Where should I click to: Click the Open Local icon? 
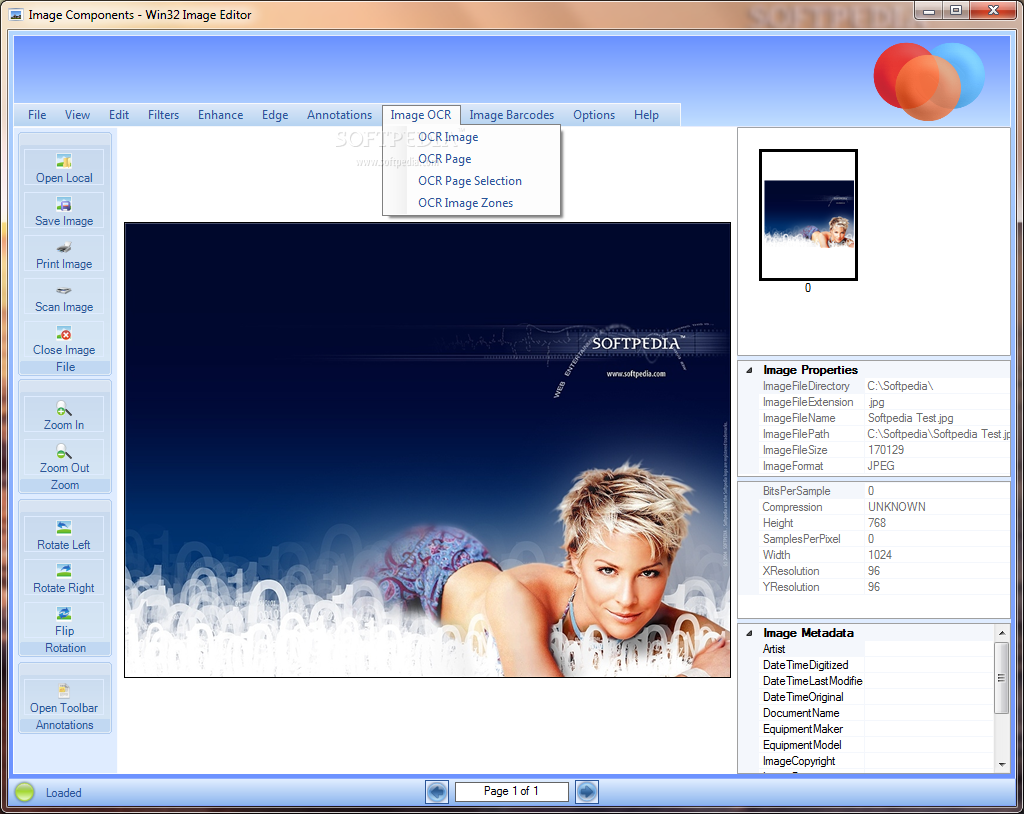point(64,161)
